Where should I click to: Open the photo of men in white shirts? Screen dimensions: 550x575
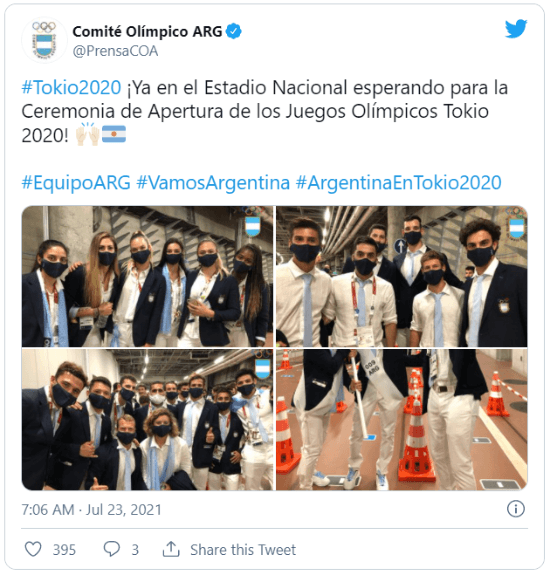point(402,276)
